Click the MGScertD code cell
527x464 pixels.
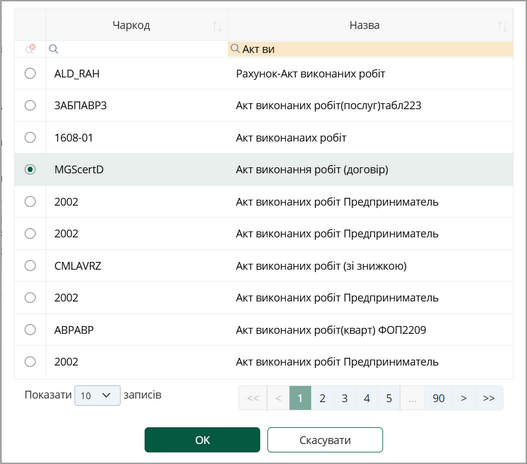point(137,170)
